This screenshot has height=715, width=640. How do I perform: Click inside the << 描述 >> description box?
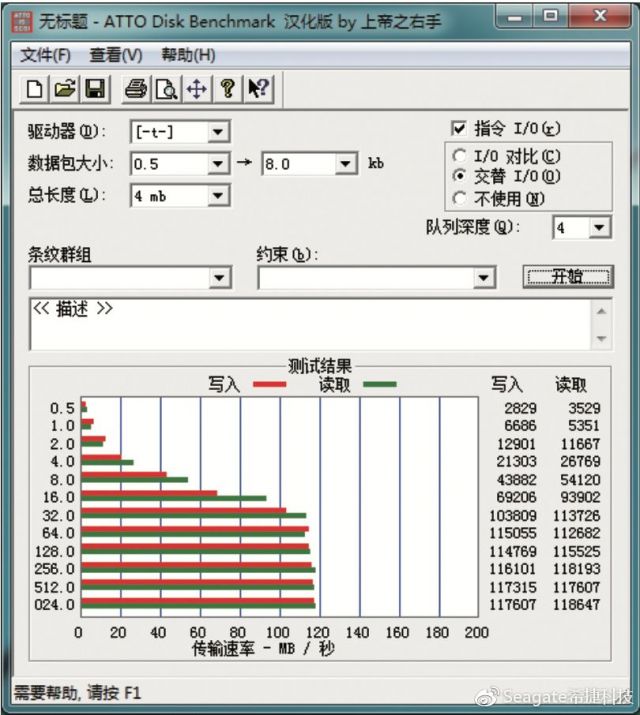[311, 324]
